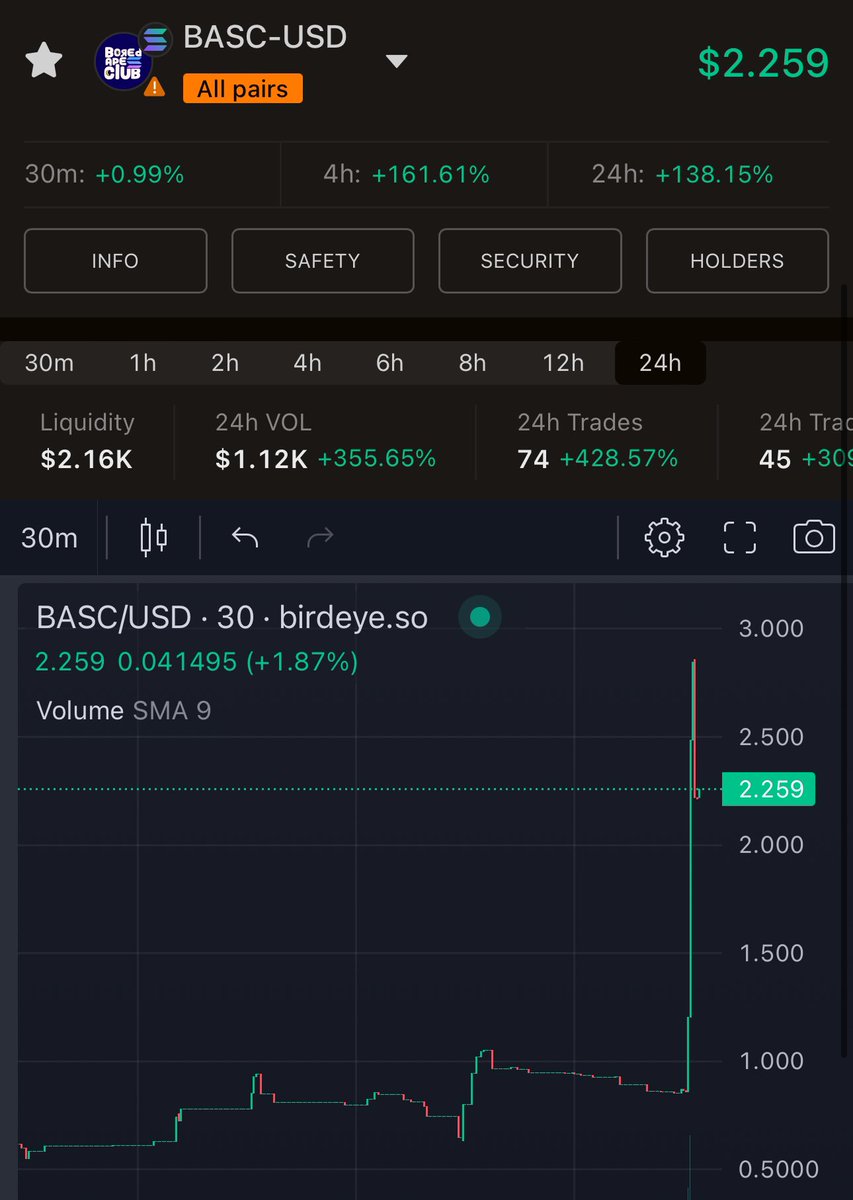Screen dimensions: 853x1200
Task: Click the 30m +0.99% change stat
Action: coord(104,175)
